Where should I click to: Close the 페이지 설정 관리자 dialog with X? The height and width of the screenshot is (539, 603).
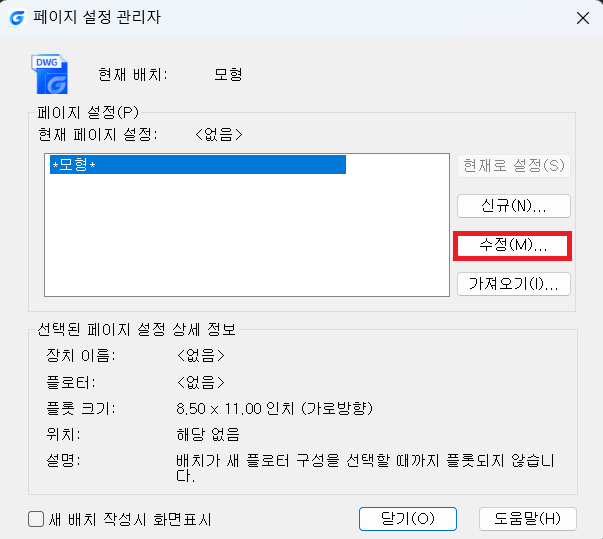[583, 18]
